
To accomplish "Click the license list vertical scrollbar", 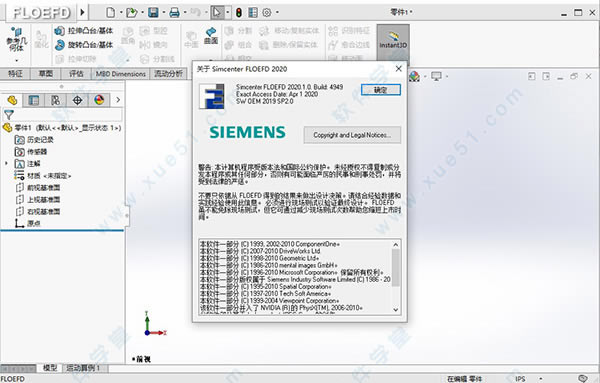I will click(x=396, y=277).
